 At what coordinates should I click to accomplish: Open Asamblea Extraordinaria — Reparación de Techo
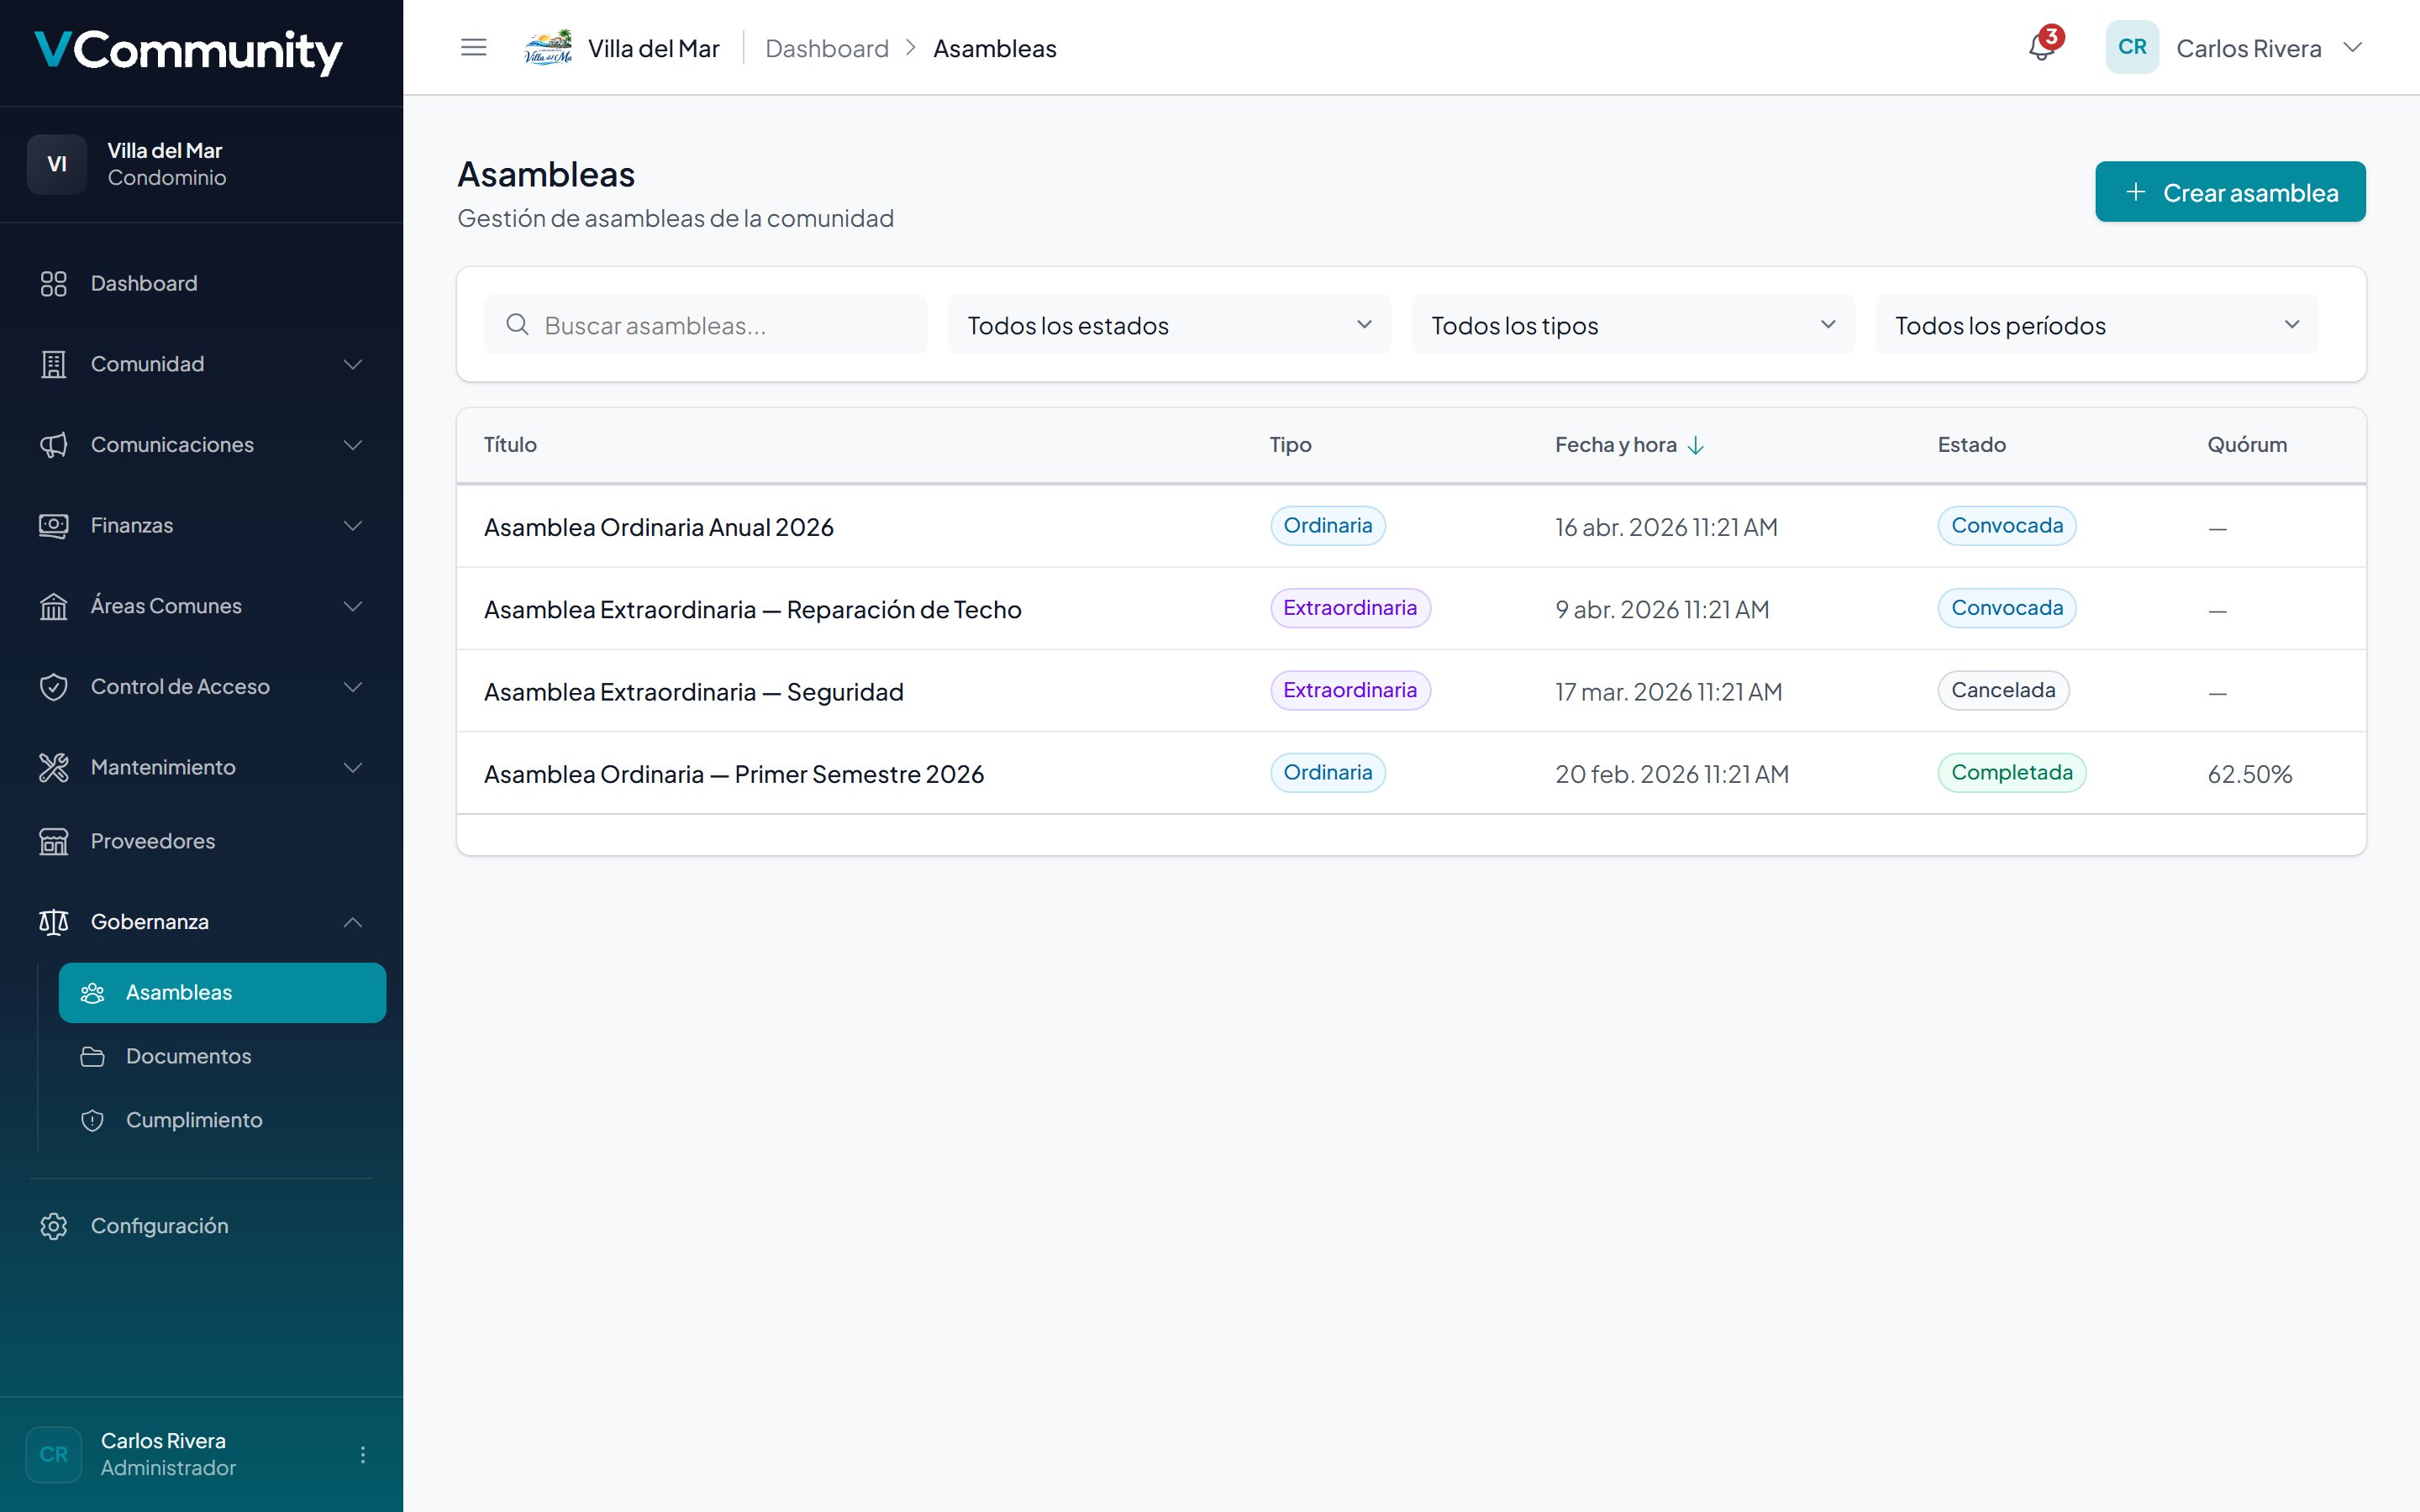click(x=1411, y=609)
